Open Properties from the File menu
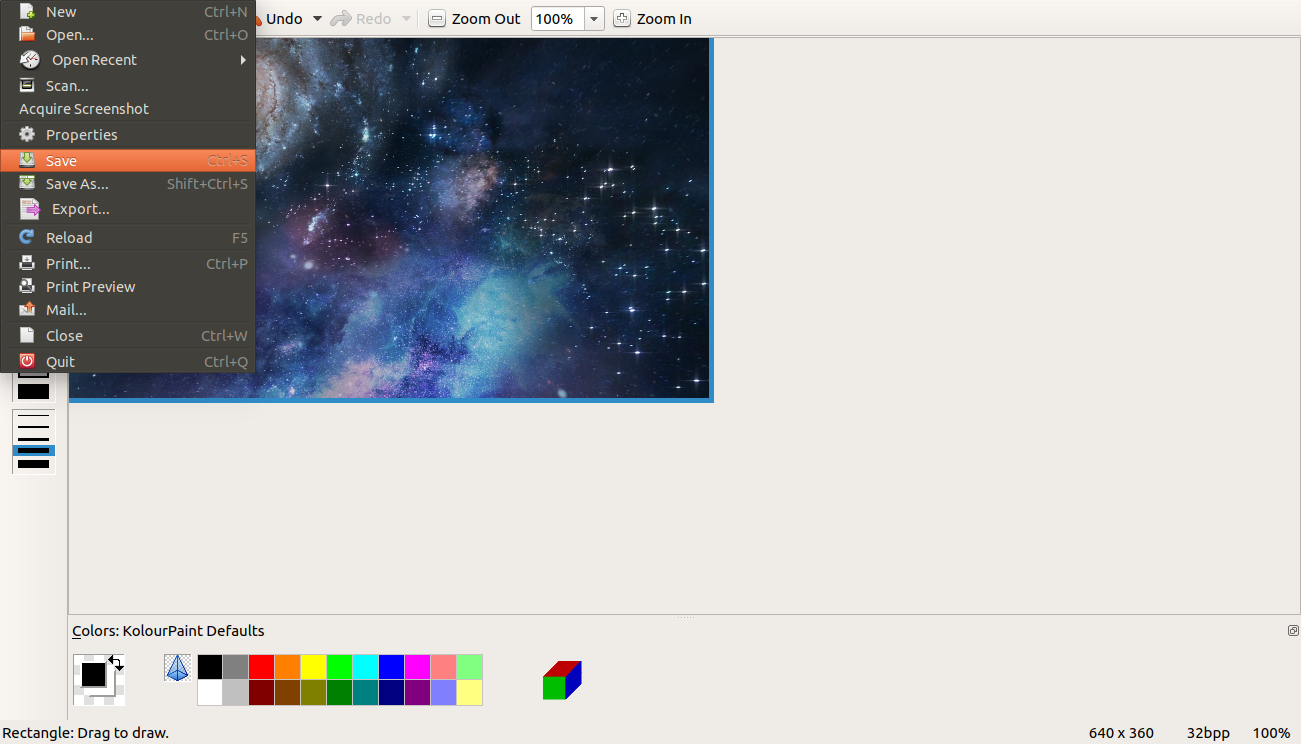Screen dimensions: 1301x744 [x=128, y=135]
